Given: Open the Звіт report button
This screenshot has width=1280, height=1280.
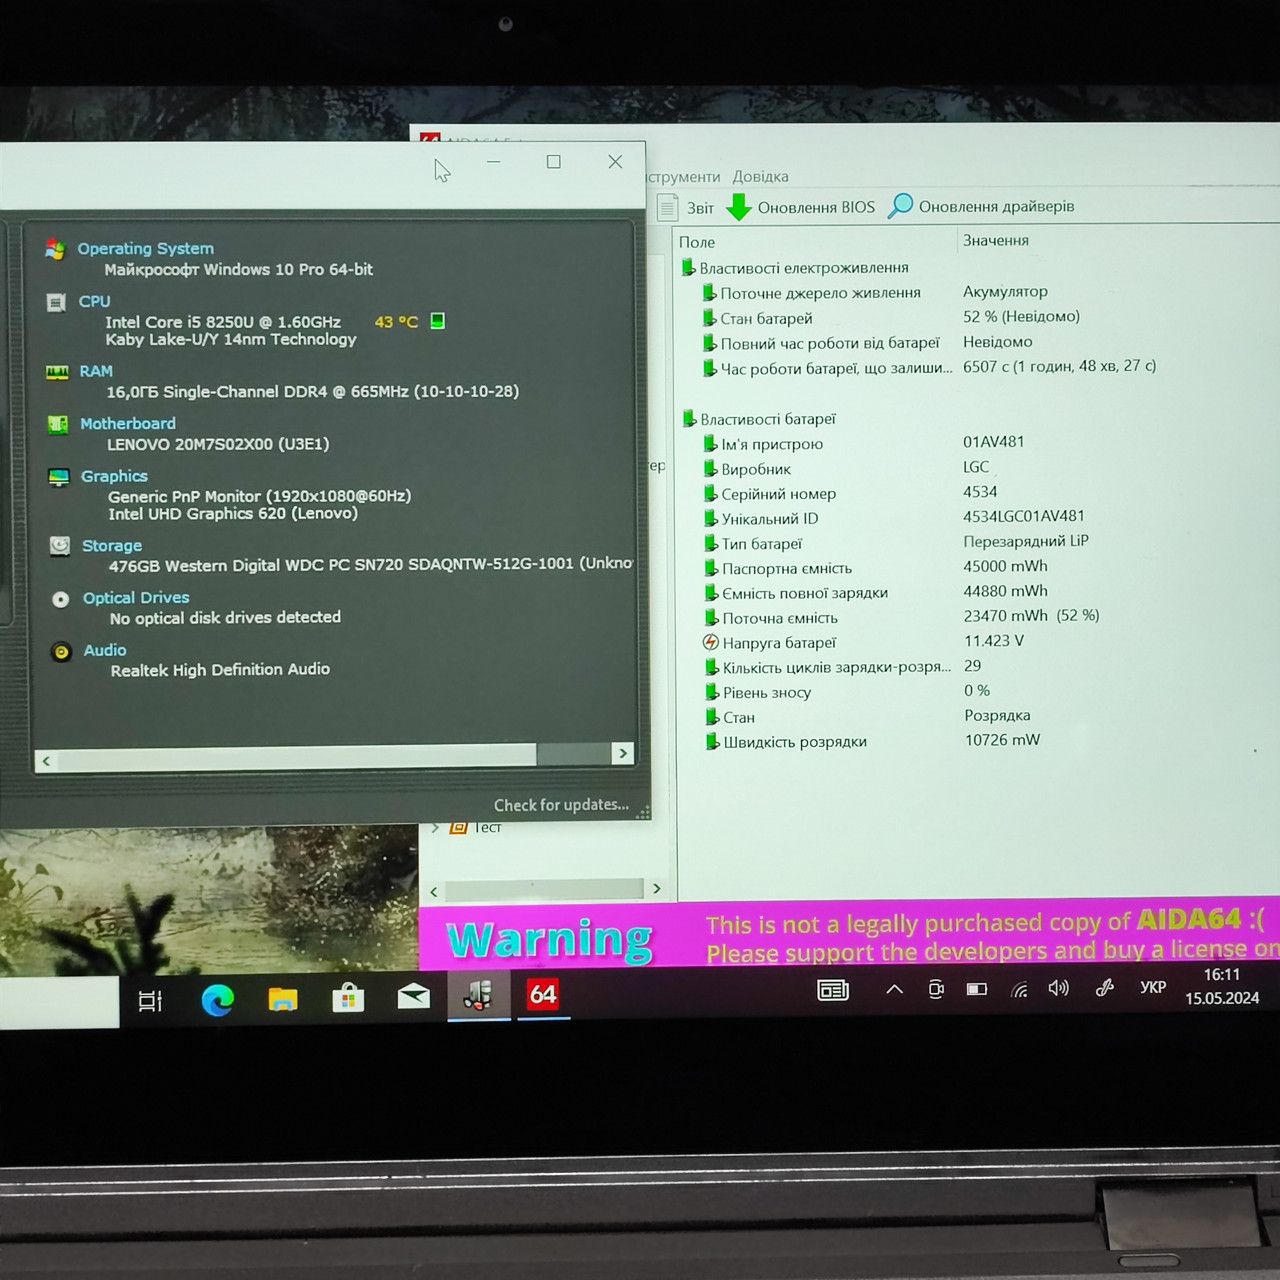Looking at the screenshot, I should (x=686, y=208).
